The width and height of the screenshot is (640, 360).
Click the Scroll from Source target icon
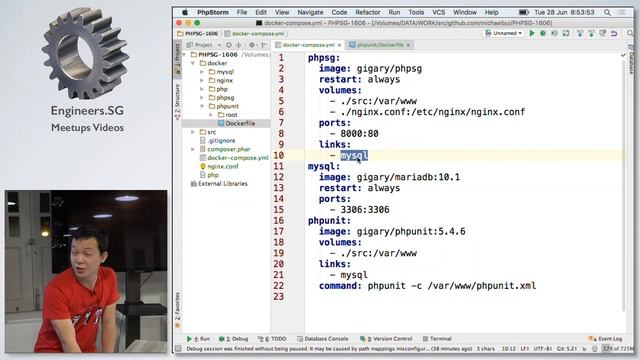[229, 45]
